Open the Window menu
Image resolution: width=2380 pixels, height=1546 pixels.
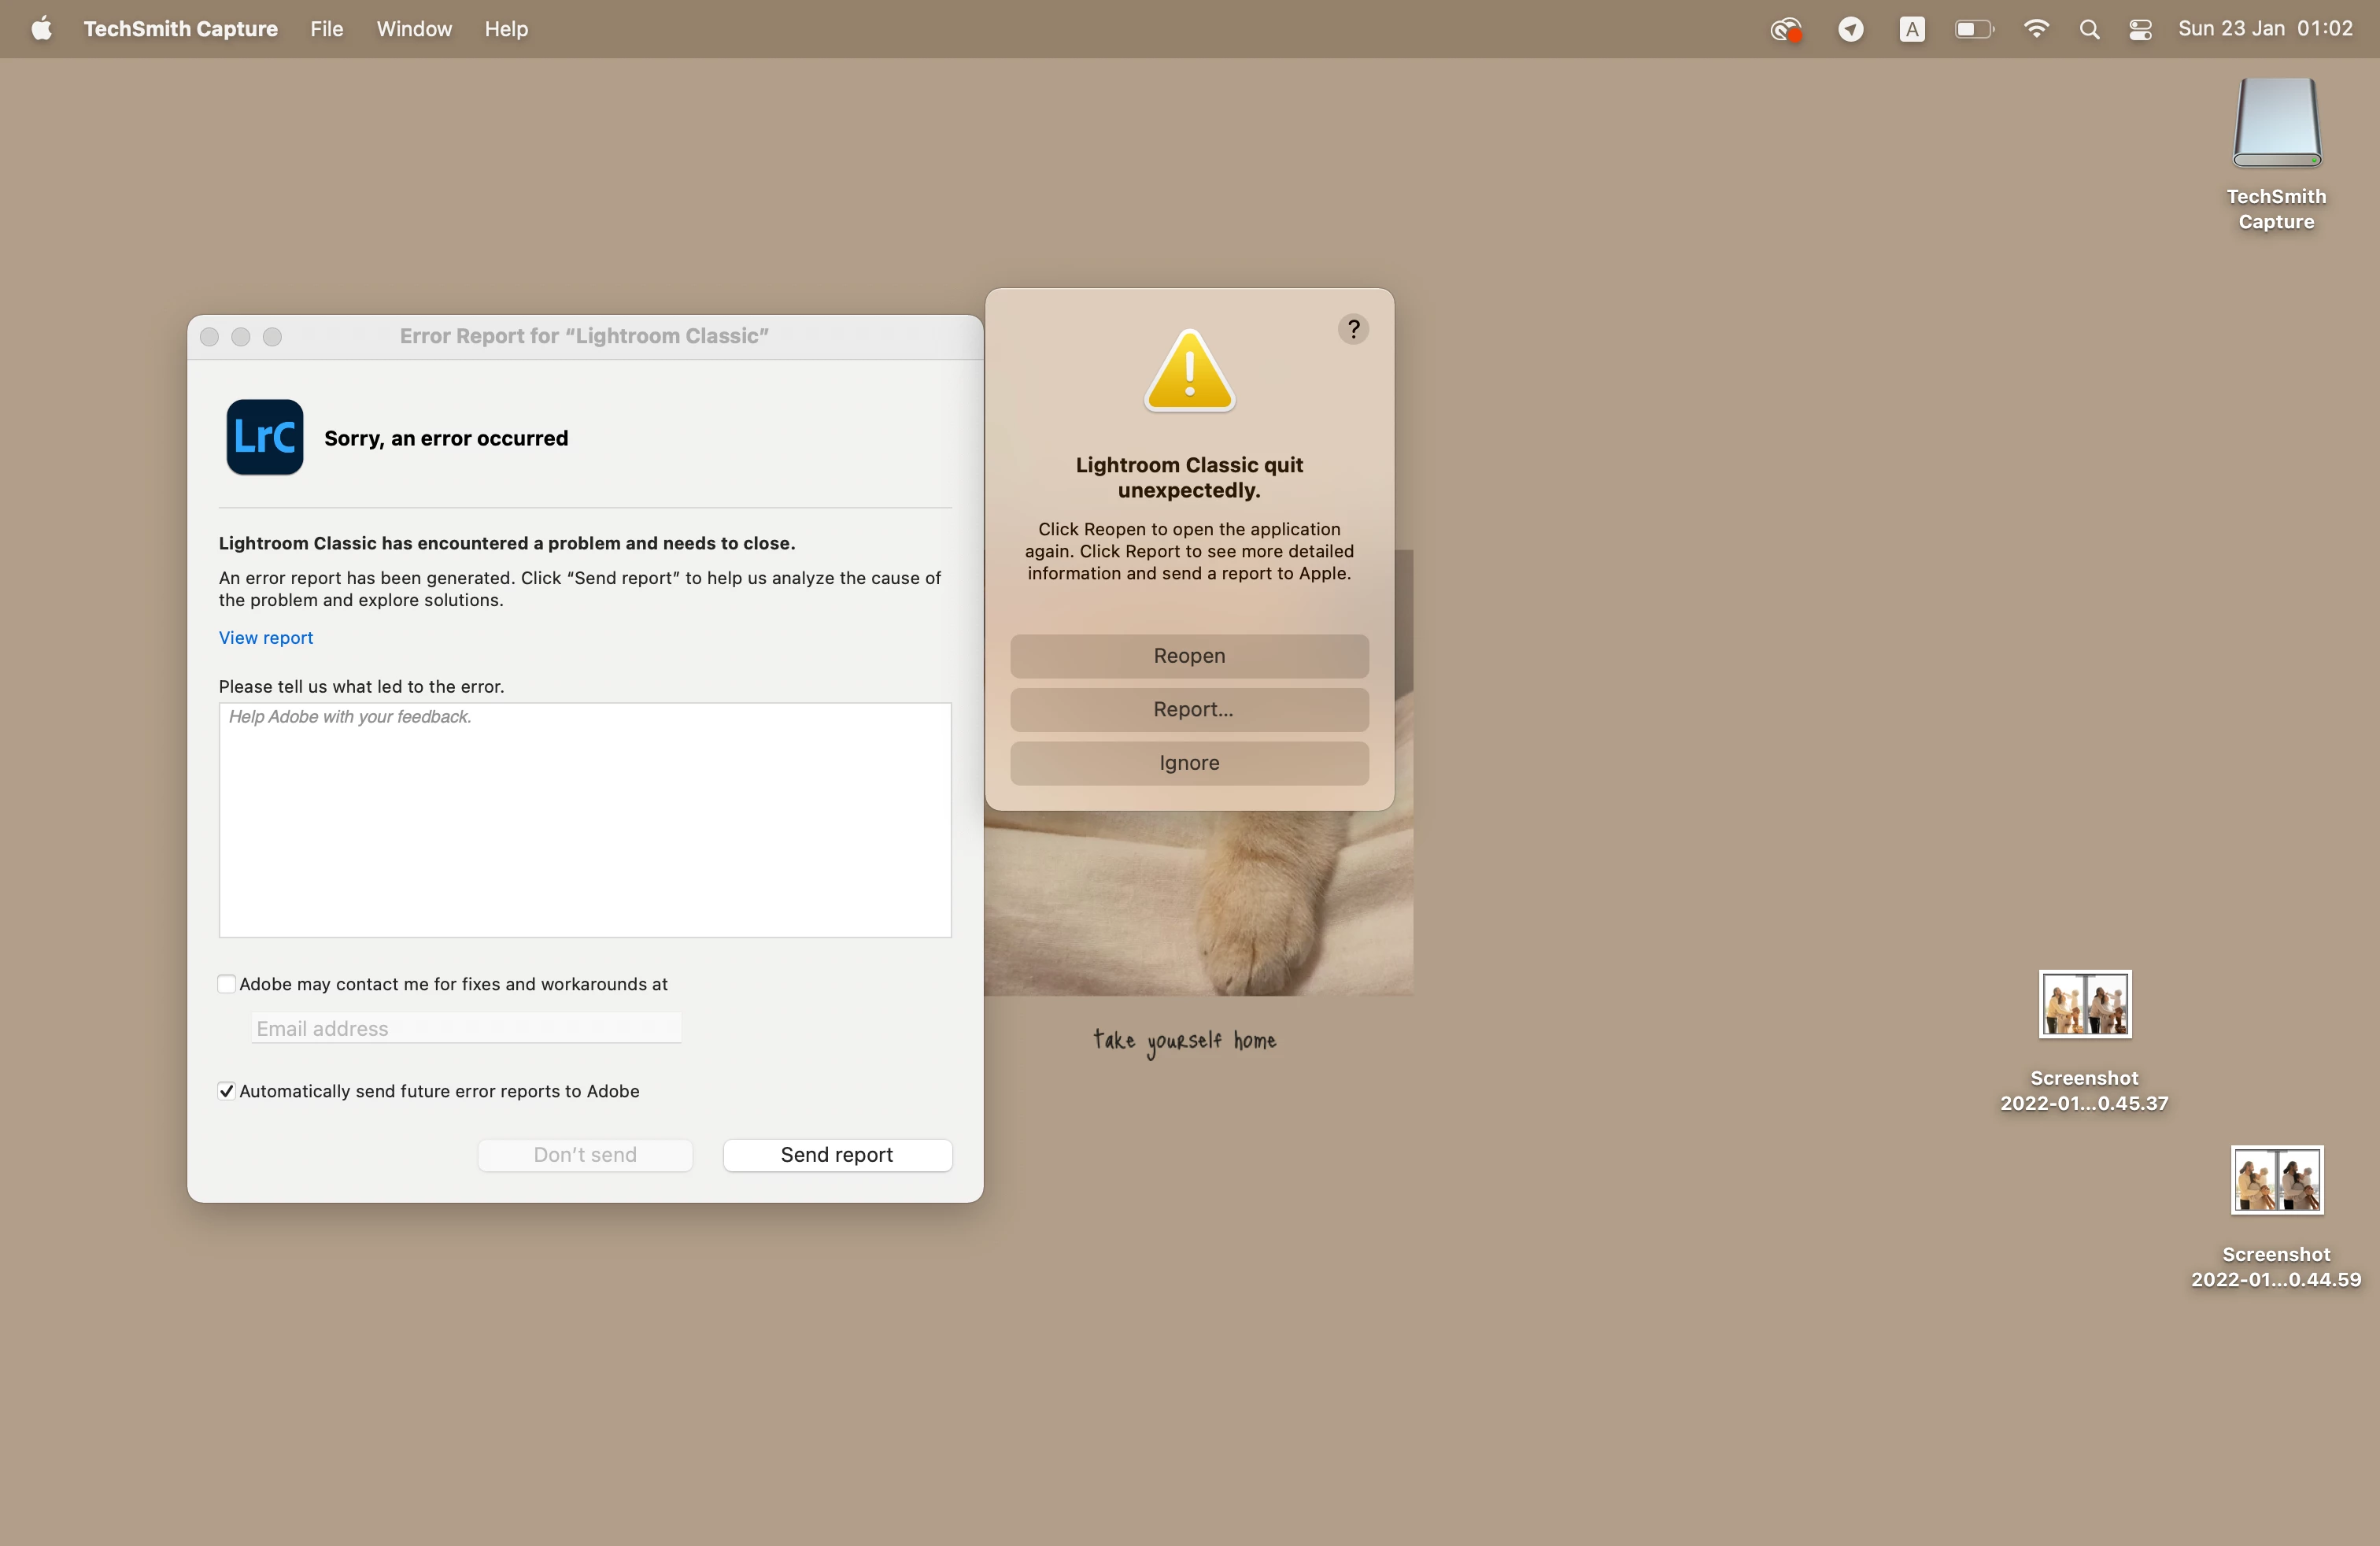pos(414,29)
